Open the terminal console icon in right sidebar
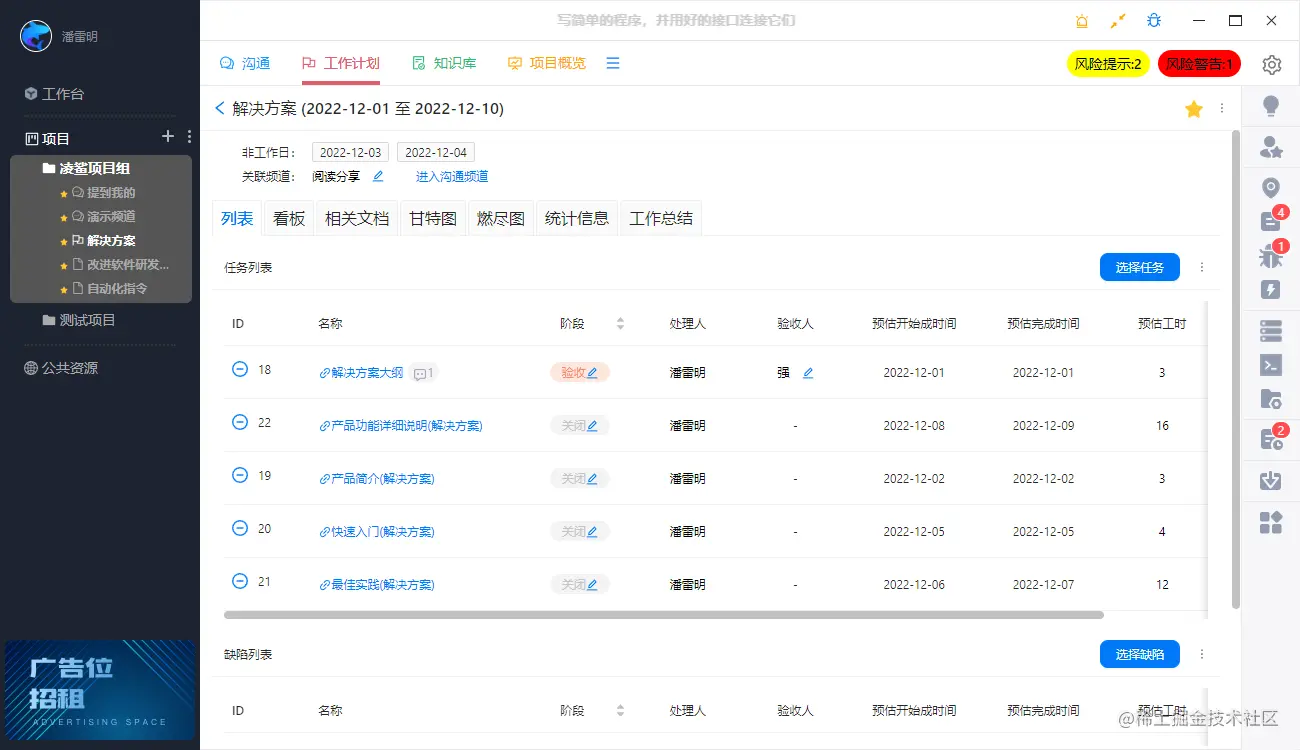This screenshot has width=1300, height=750. point(1271,365)
